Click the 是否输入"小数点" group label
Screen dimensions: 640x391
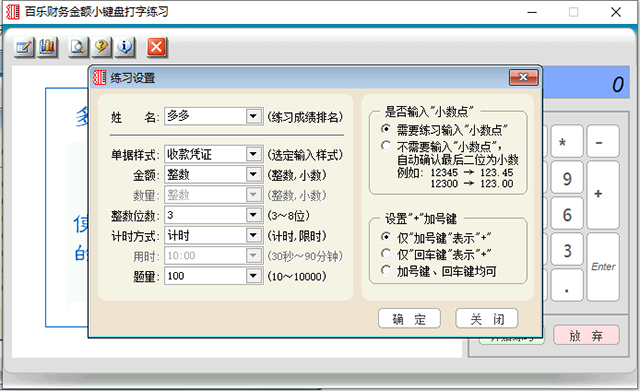click(x=429, y=111)
